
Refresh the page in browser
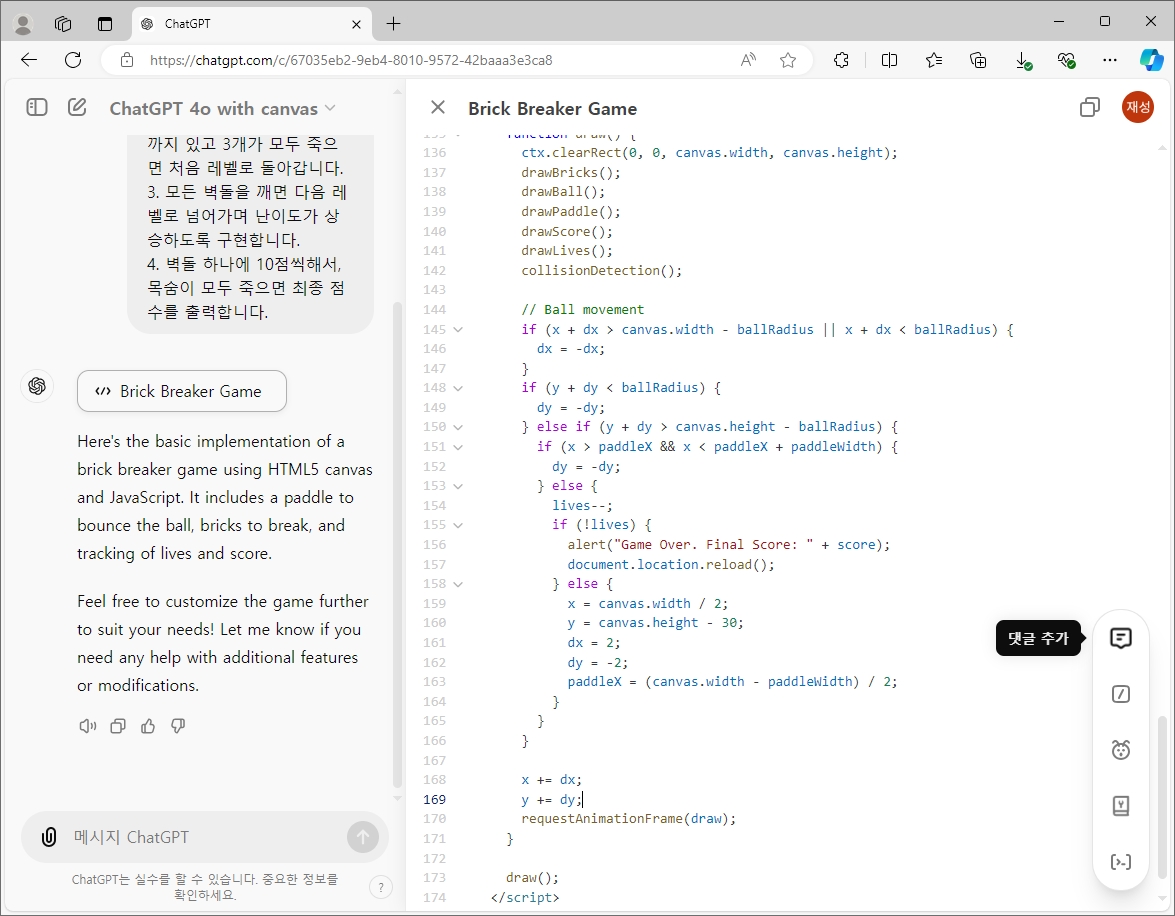(x=73, y=60)
